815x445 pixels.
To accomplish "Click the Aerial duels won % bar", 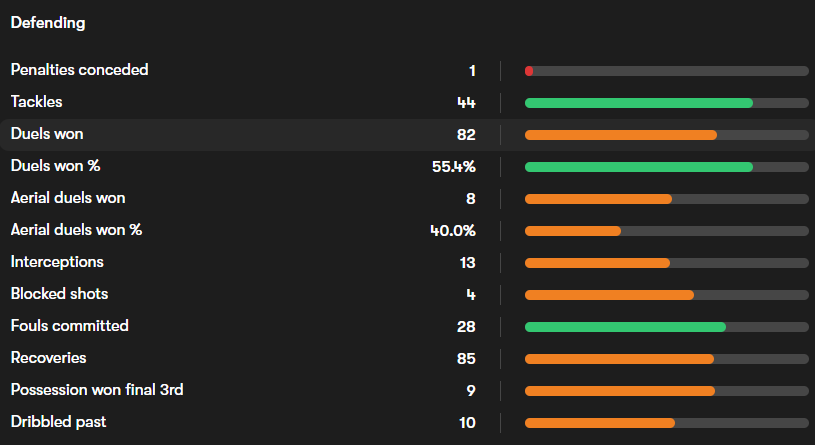I will click(x=572, y=231).
